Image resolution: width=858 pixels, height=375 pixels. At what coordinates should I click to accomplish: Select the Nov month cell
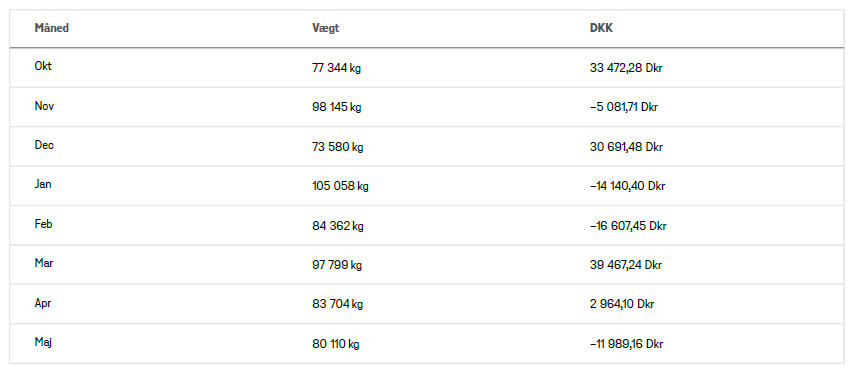coord(44,106)
